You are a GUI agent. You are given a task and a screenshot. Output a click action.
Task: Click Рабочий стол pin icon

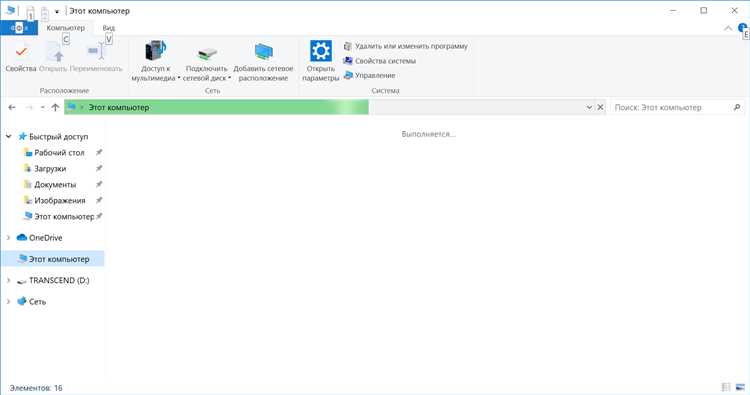point(99,153)
